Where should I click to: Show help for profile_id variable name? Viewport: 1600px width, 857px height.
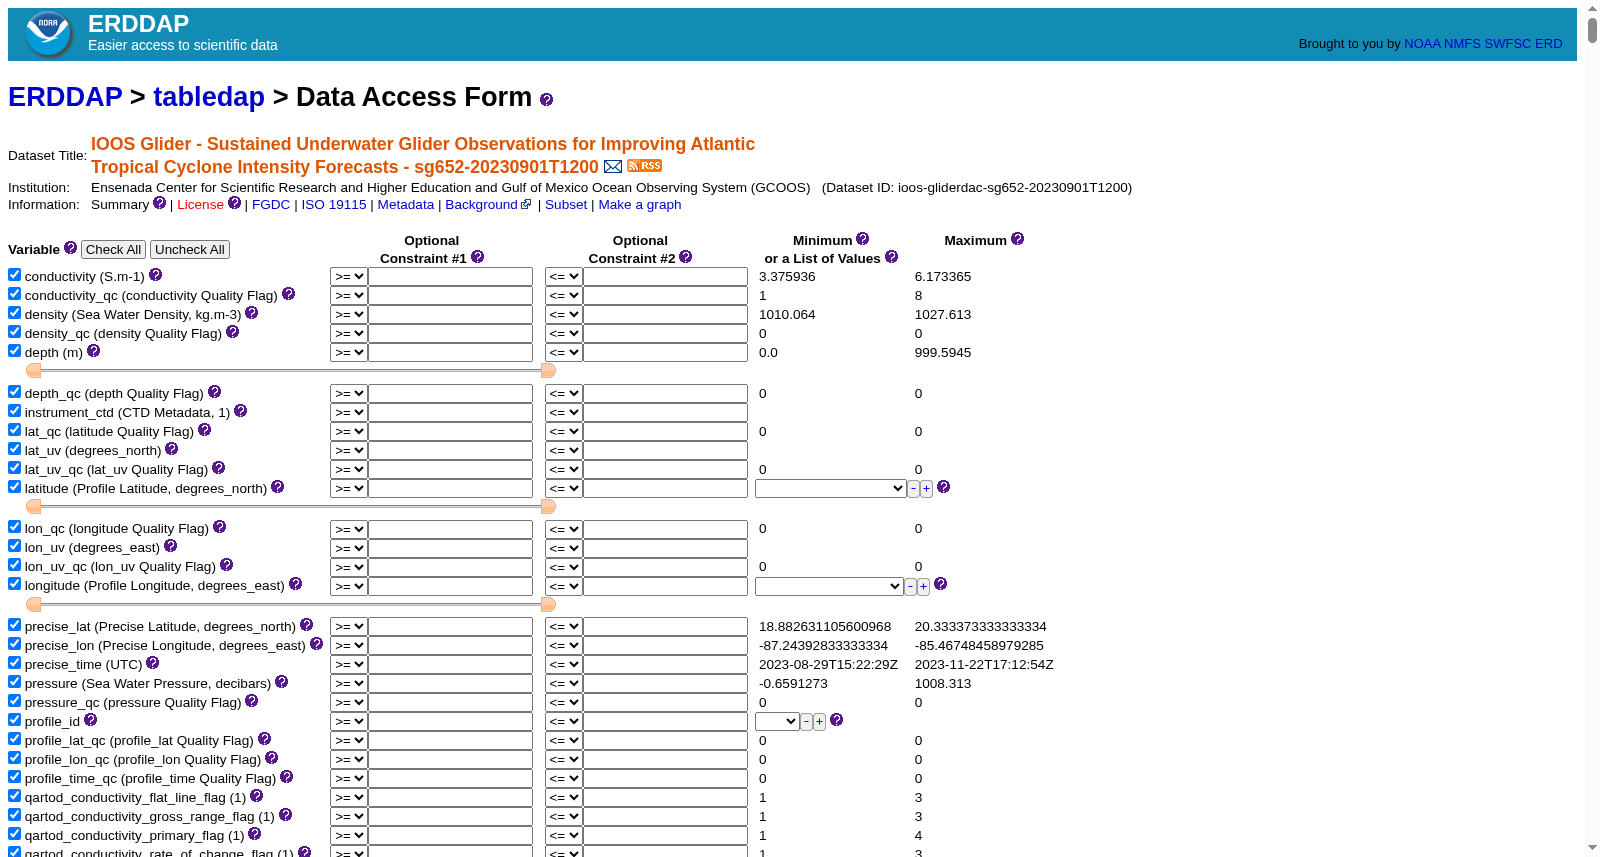[x=90, y=720]
